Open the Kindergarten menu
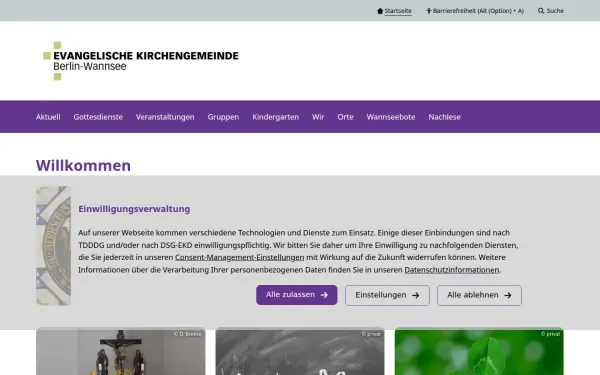This screenshot has height=375, width=600. coord(276,117)
